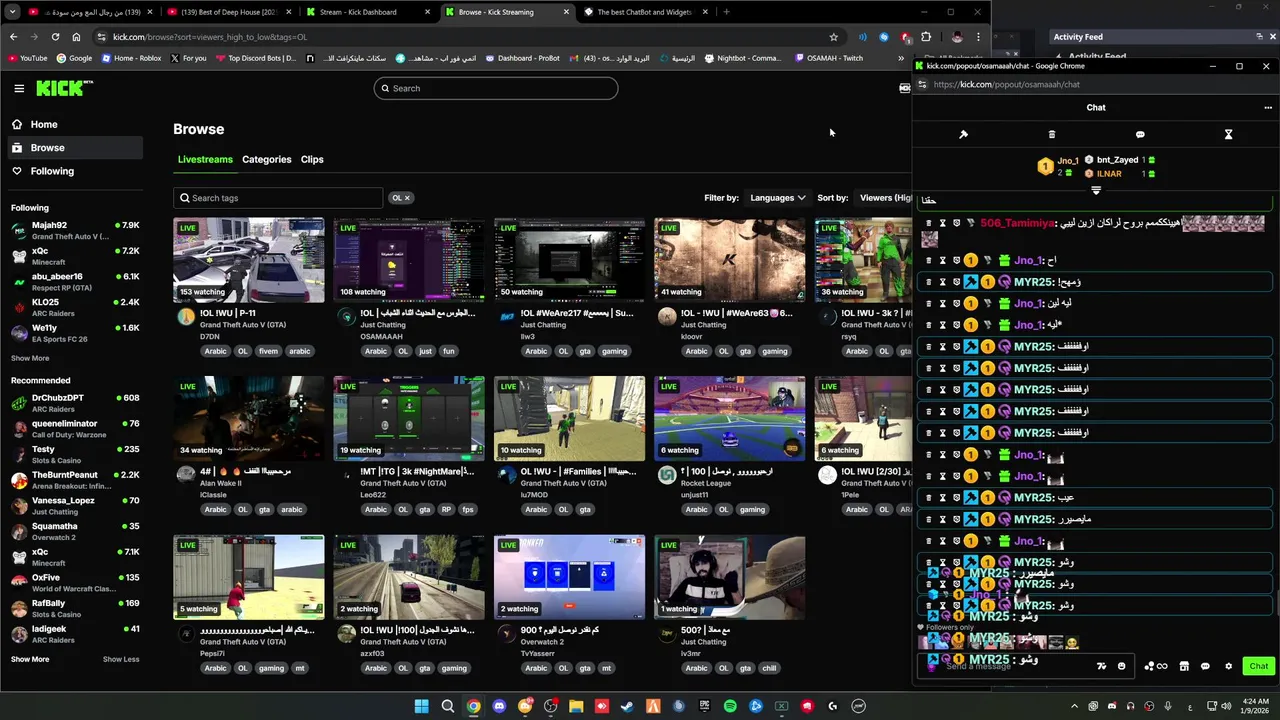Click the green Chat send button

[1258, 666]
